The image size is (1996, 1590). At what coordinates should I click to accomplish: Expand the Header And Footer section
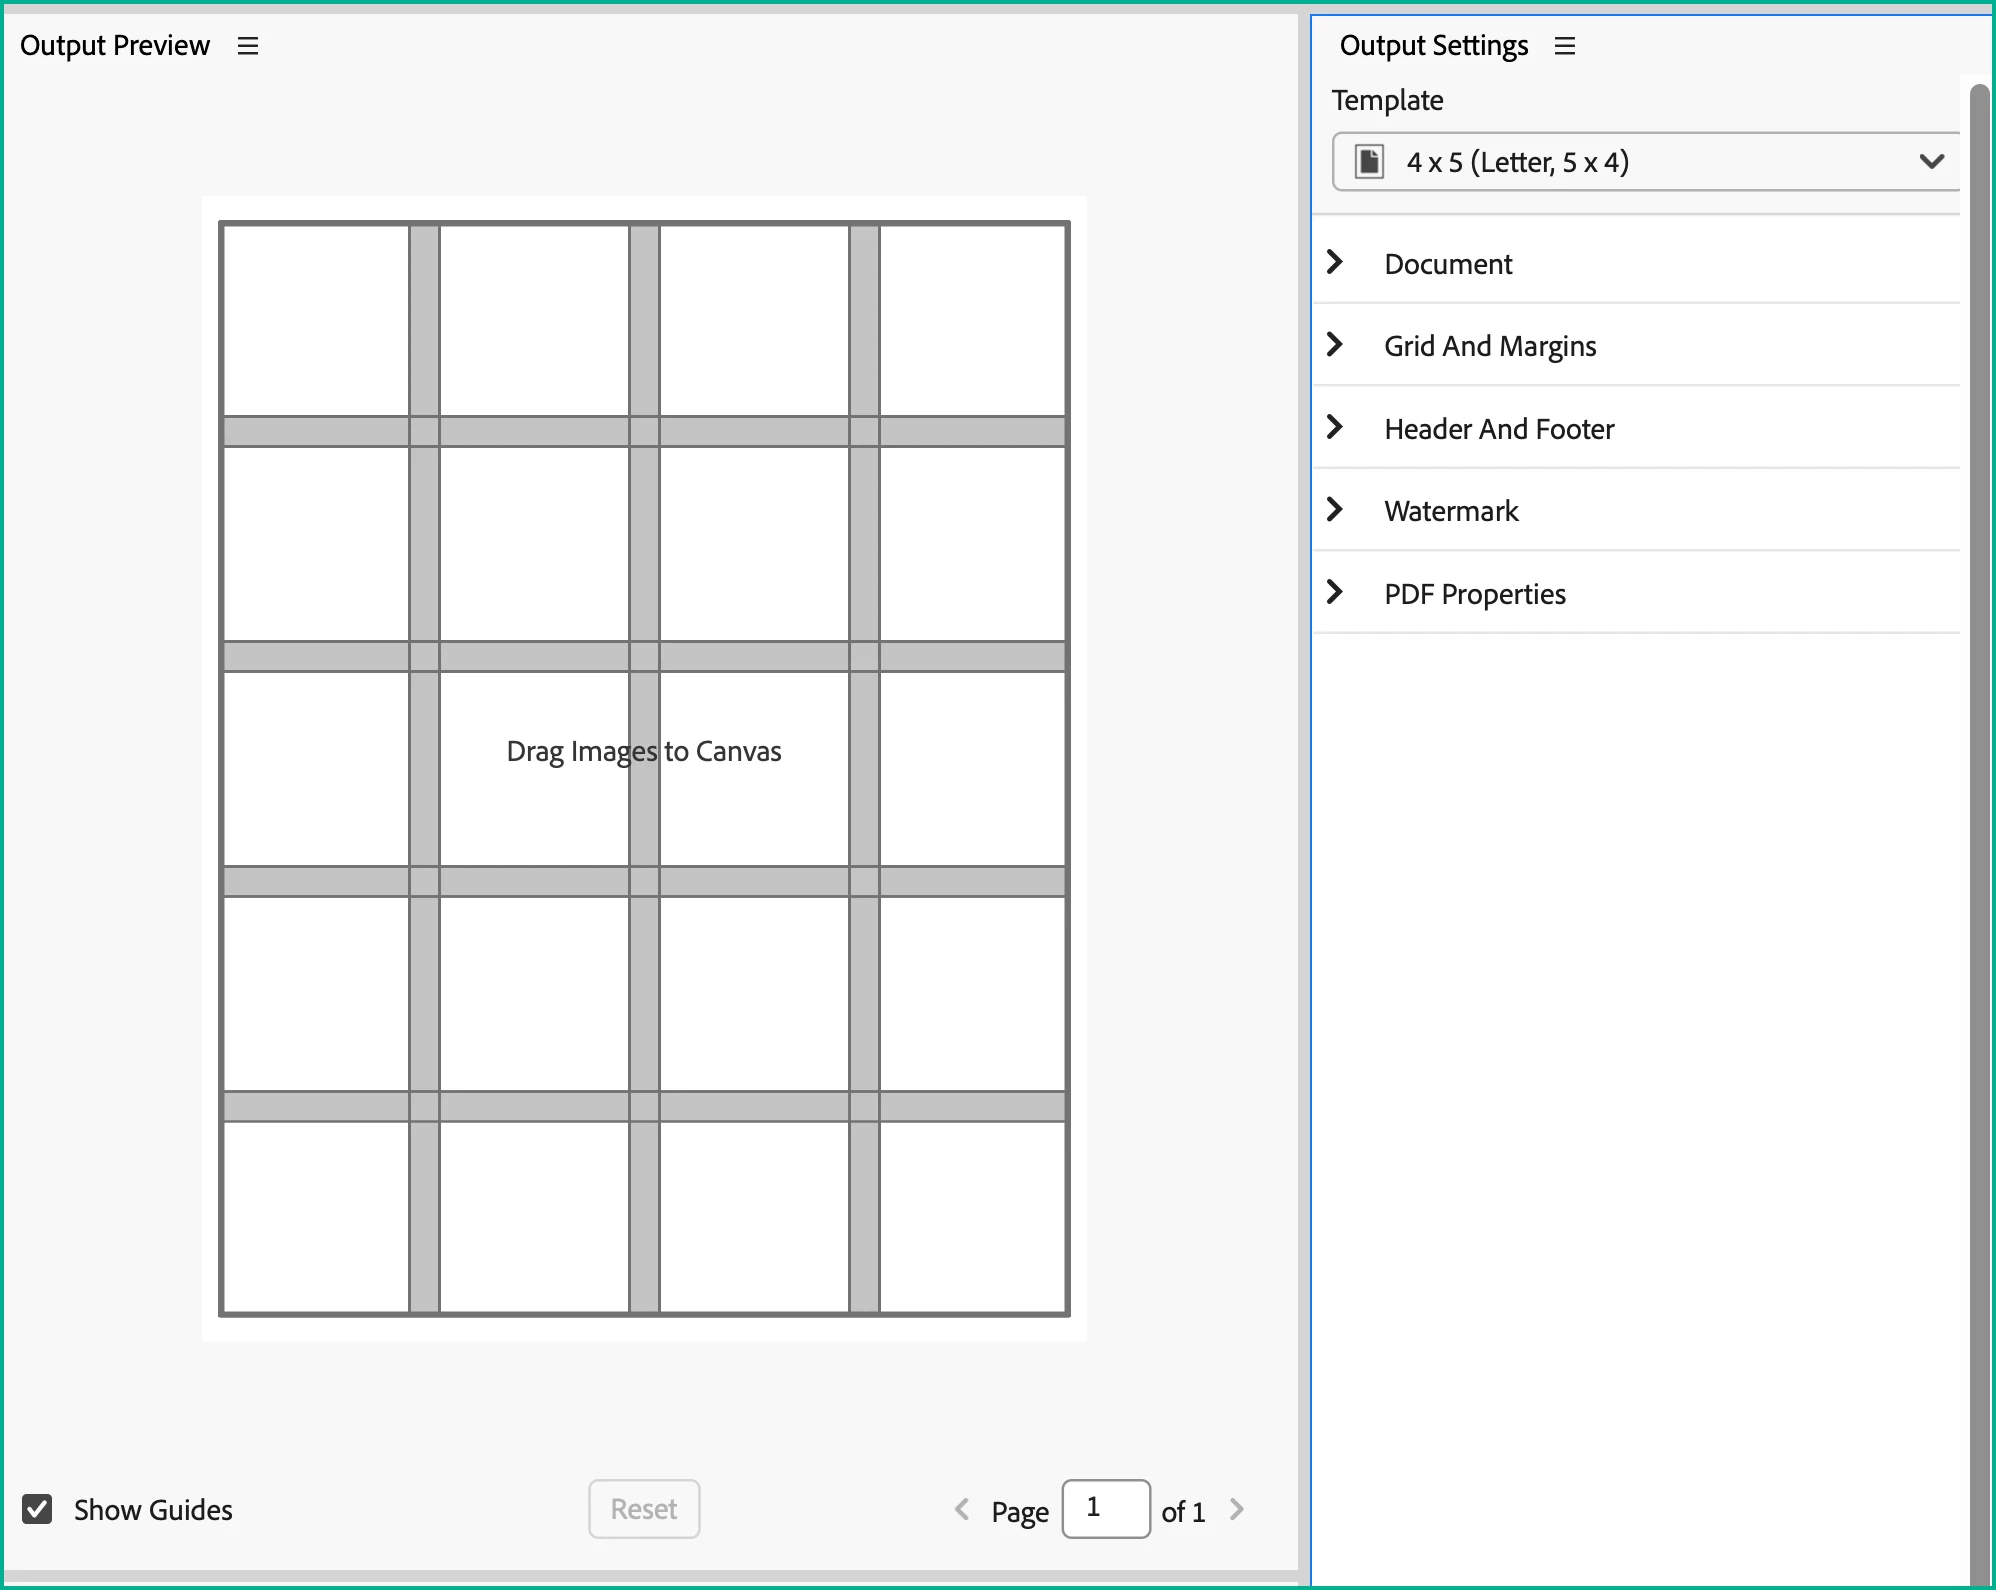pos(1498,429)
